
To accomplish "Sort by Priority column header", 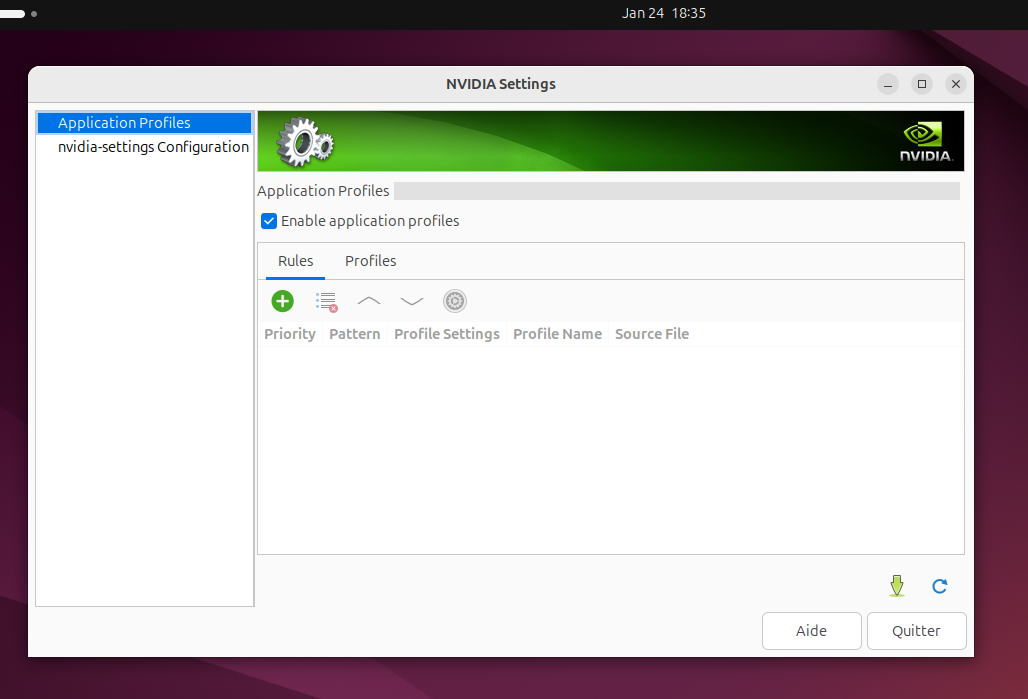I will pyautogui.click(x=290, y=334).
